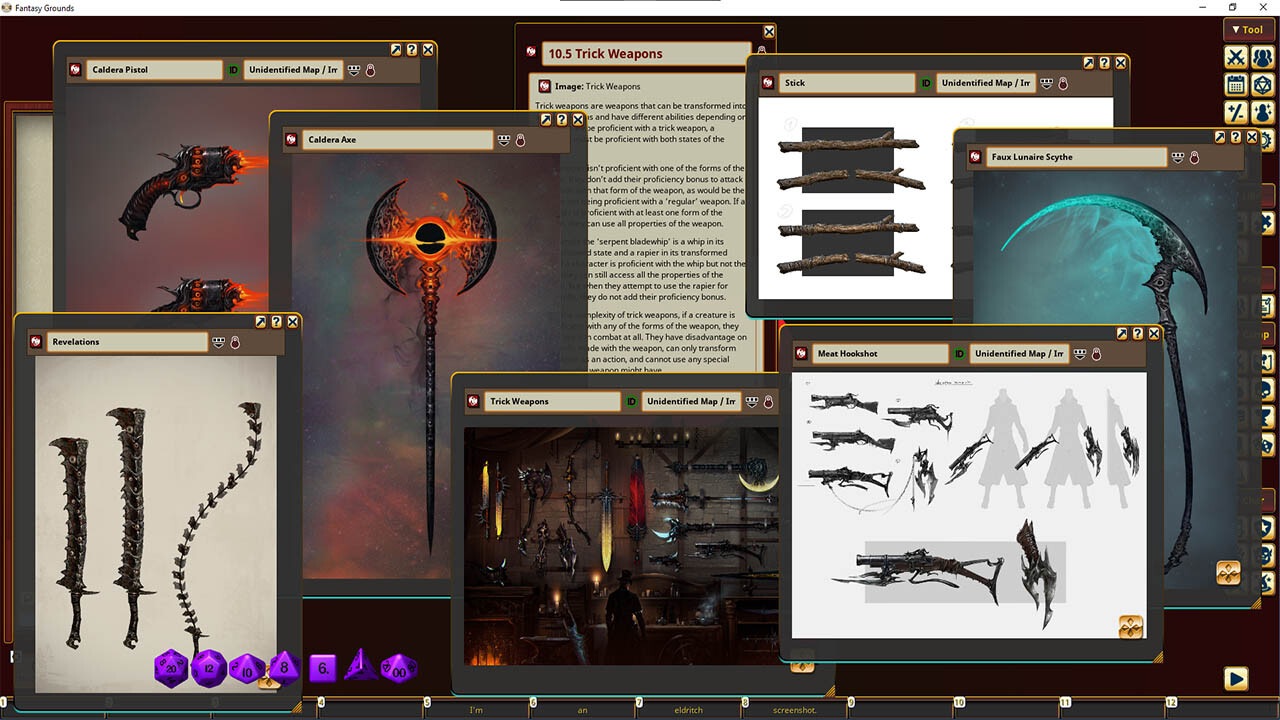Click the share arrow icon on Faux Lunaire Scythe

point(1218,137)
